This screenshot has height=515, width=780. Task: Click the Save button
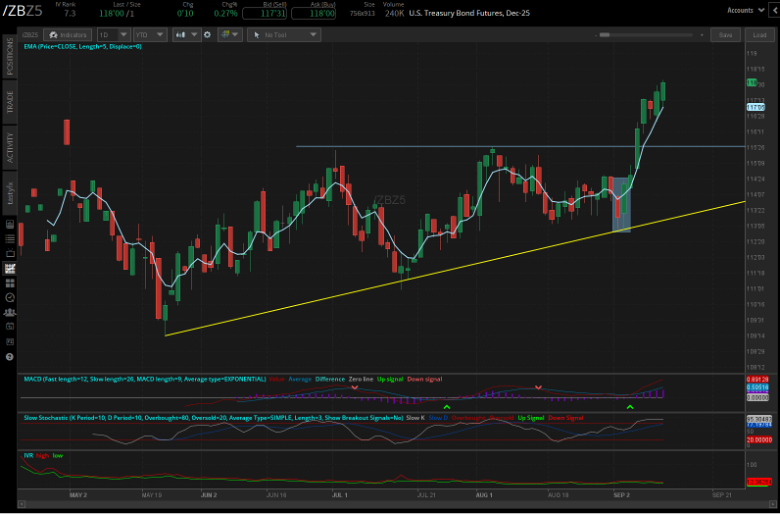(726, 35)
